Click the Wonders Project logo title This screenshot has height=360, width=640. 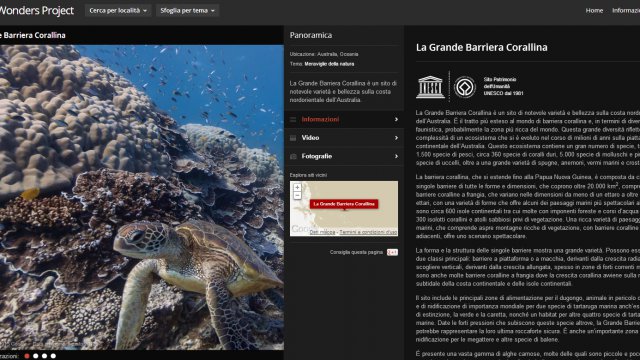point(37,11)
